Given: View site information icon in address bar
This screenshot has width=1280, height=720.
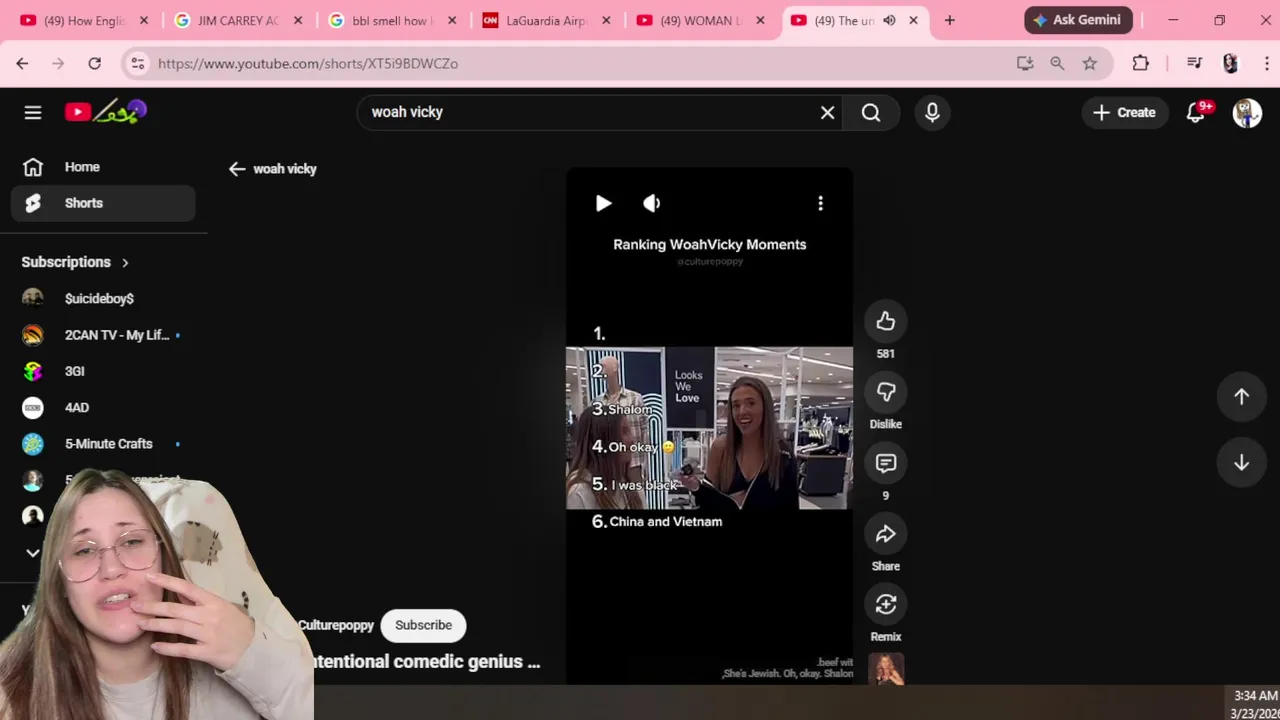Looking at the screenshot, I should tap(138, 63).
